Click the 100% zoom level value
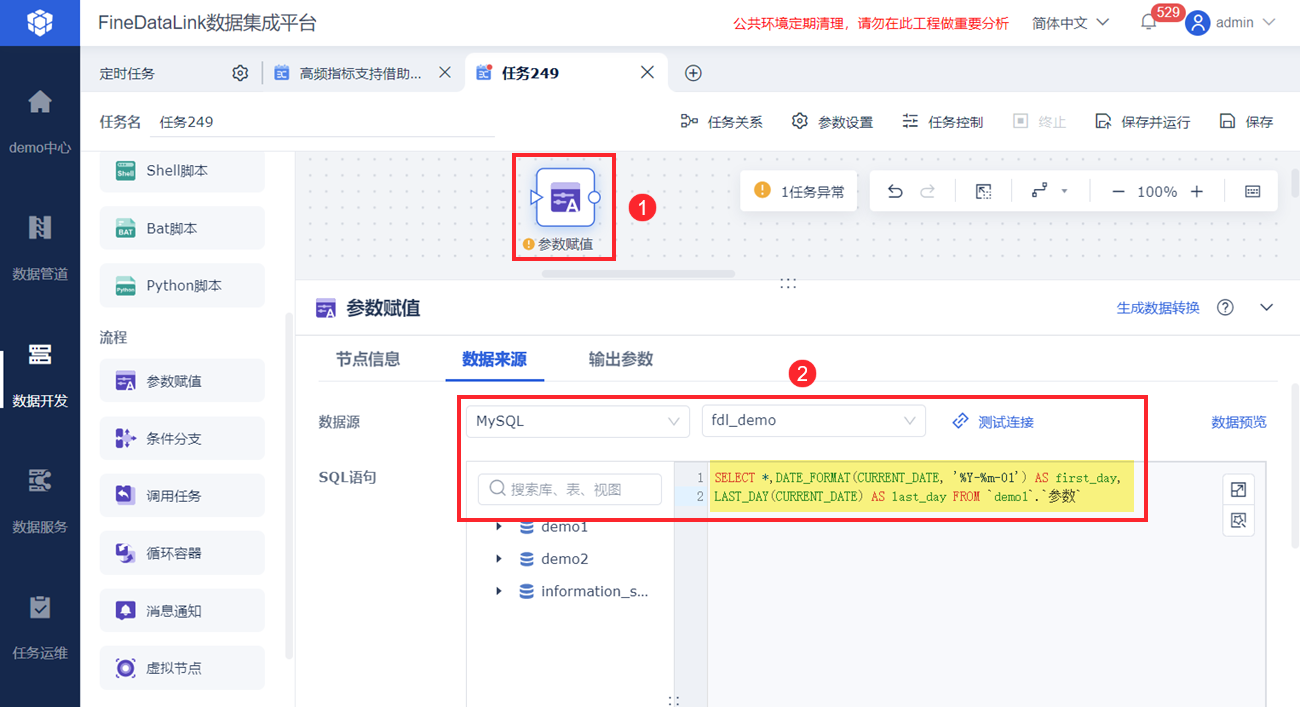This screenshot has width=1300, height=707. coord(1157,191)
